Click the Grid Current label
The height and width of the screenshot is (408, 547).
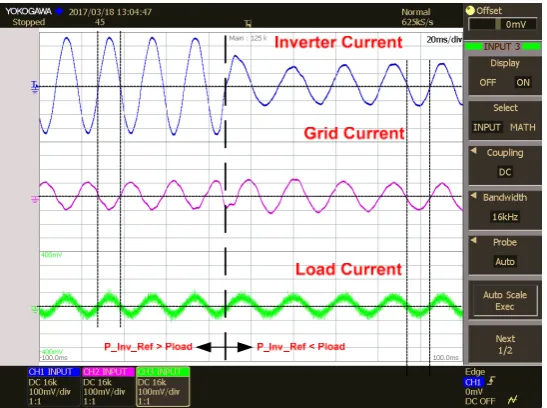354,133
